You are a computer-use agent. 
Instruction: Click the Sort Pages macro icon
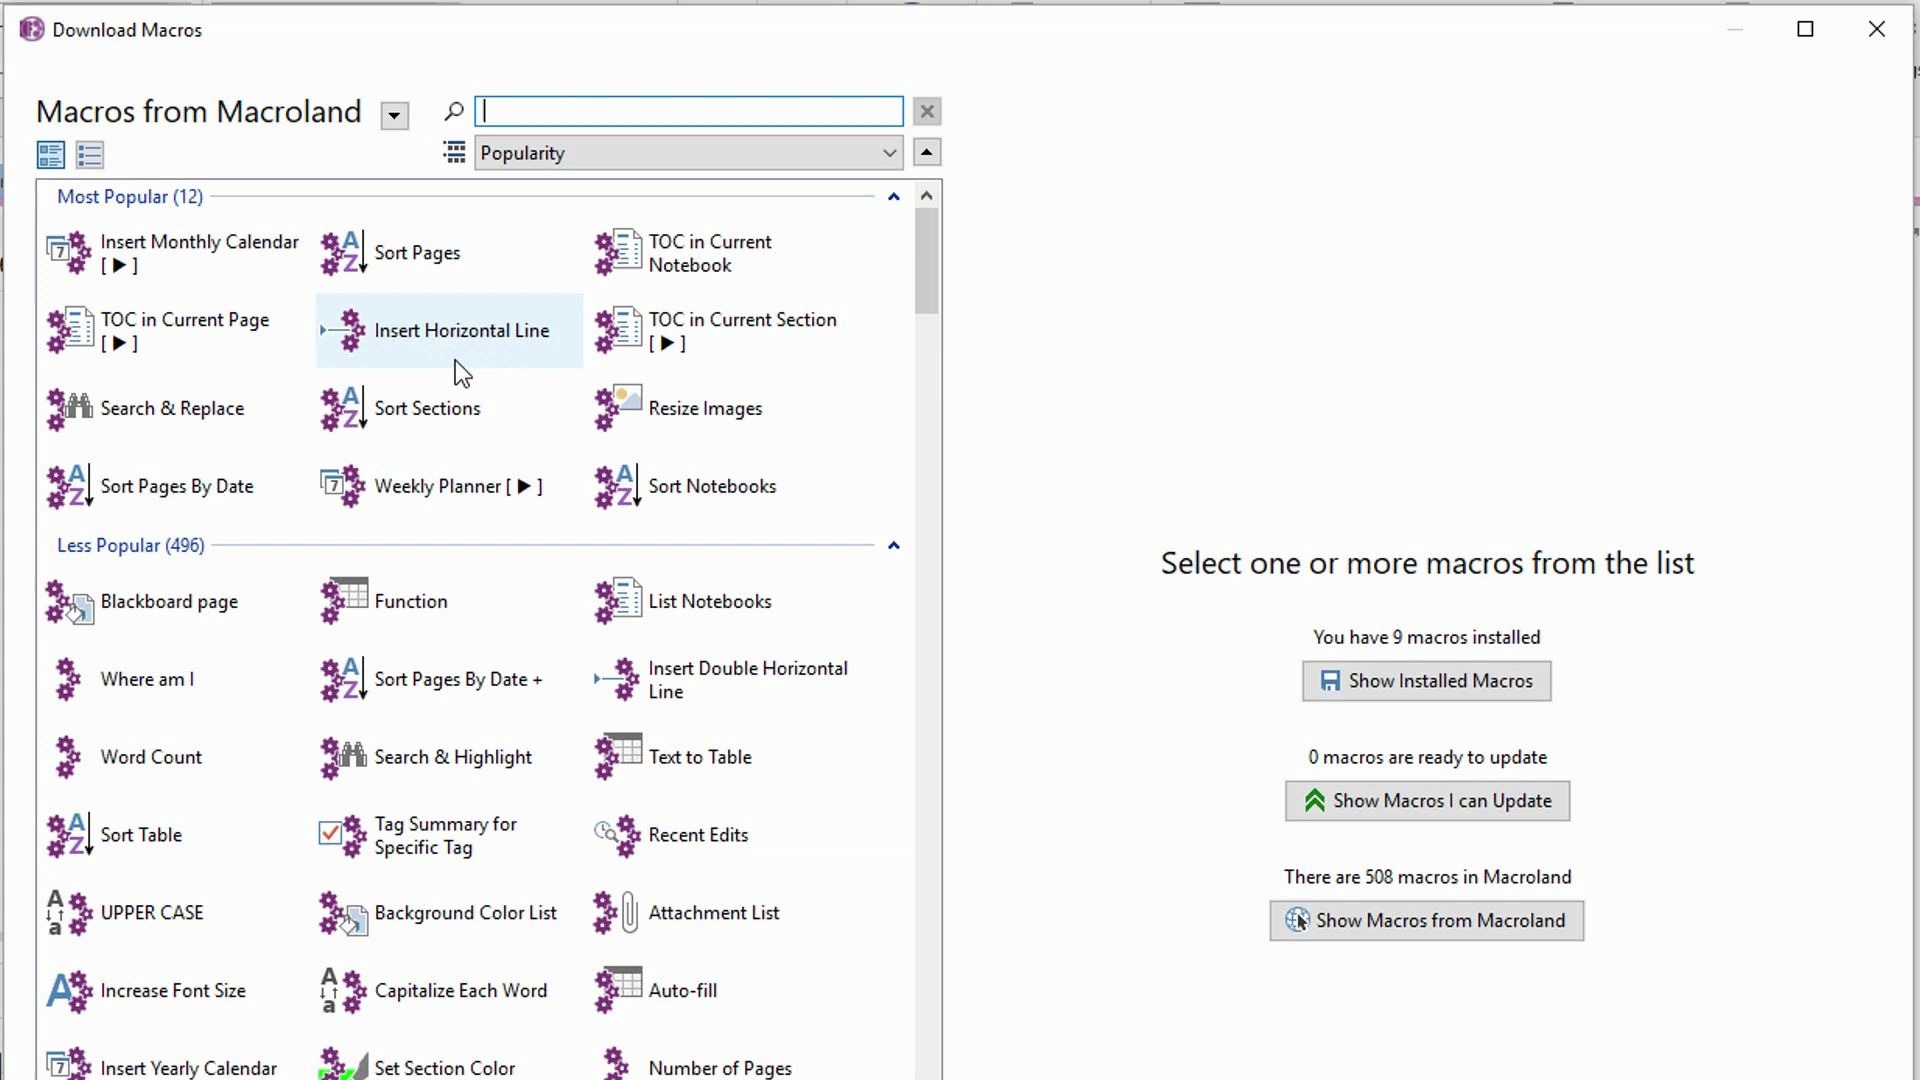(343, 253)
